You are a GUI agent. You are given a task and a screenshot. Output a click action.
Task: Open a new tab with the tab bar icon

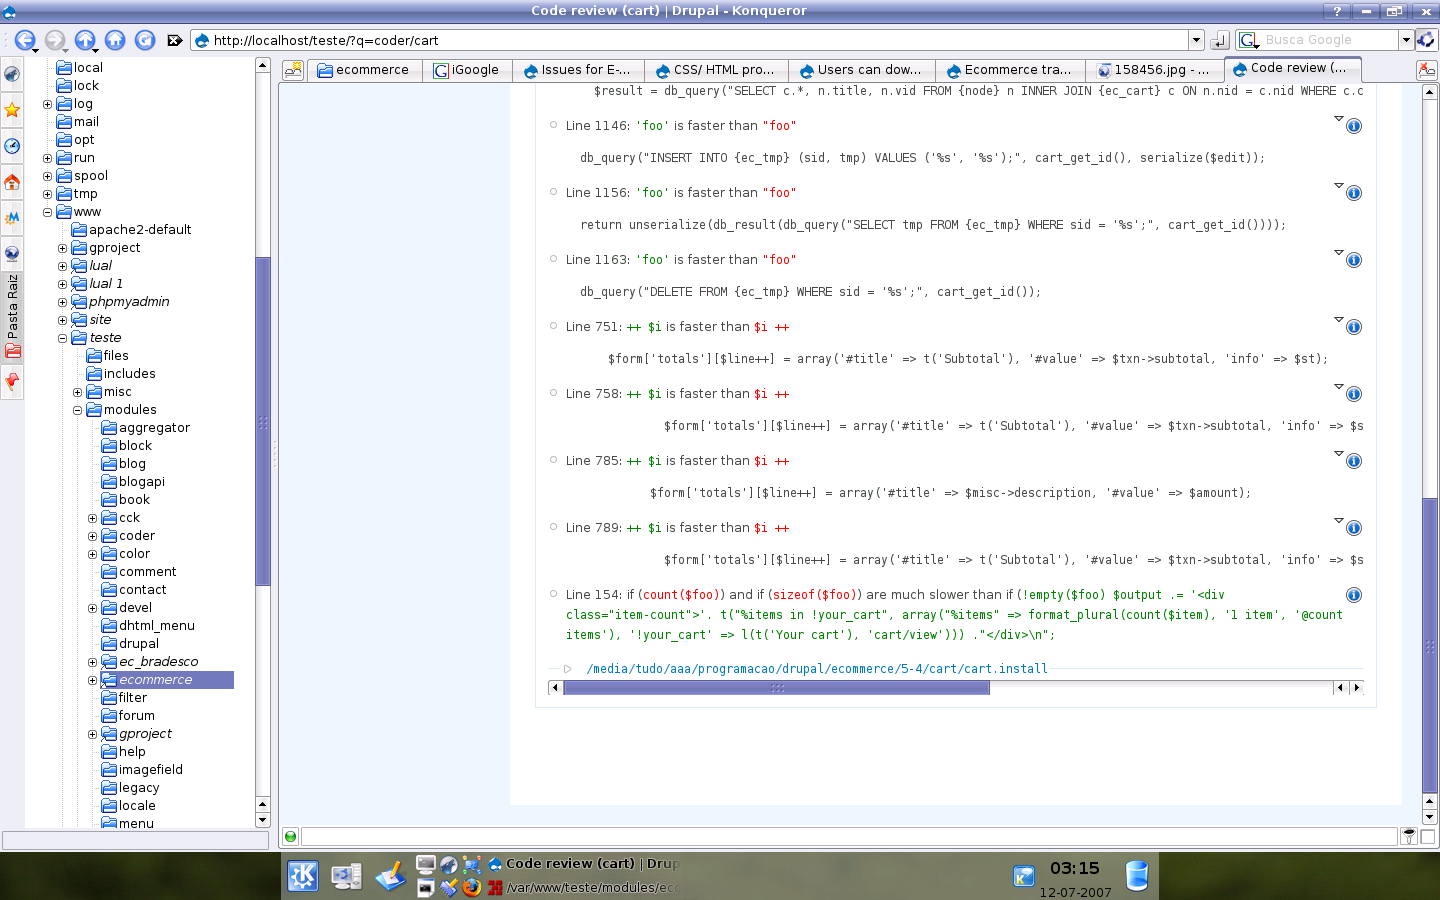click(293, 70)
